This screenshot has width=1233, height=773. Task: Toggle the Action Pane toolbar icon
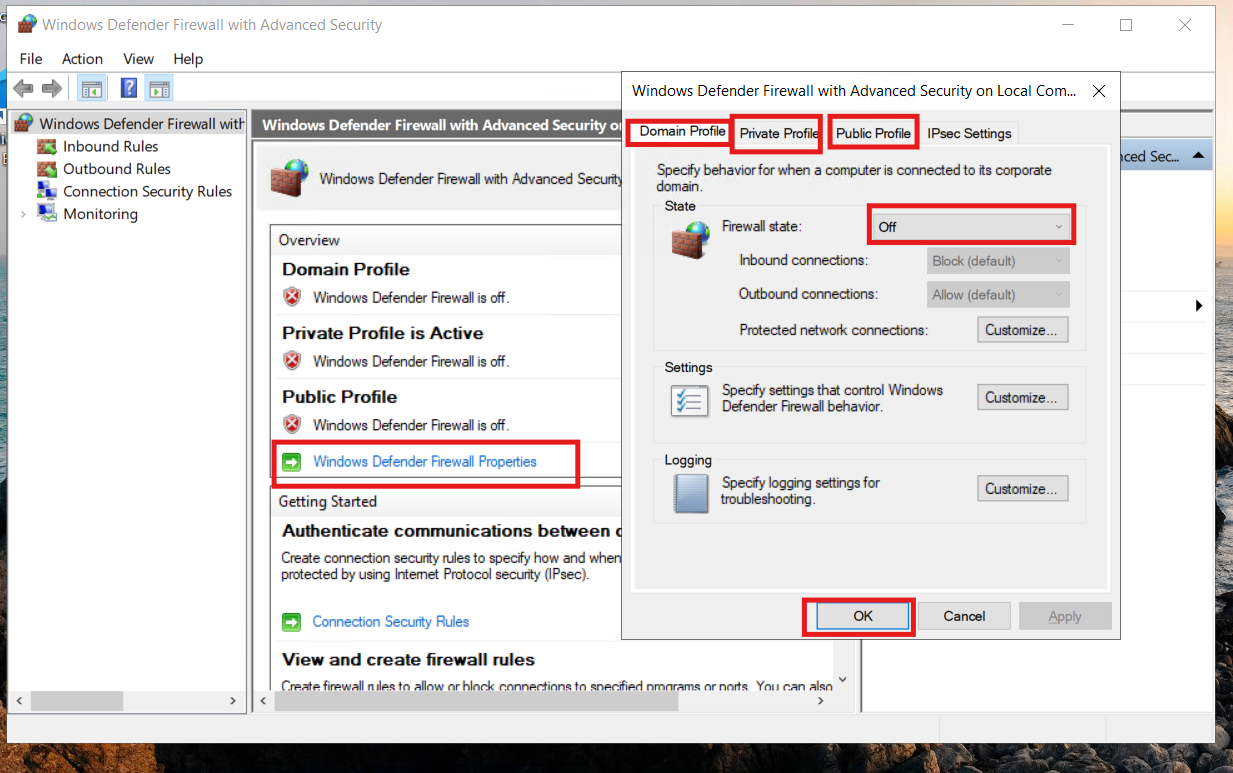click(x=158, y=89)
